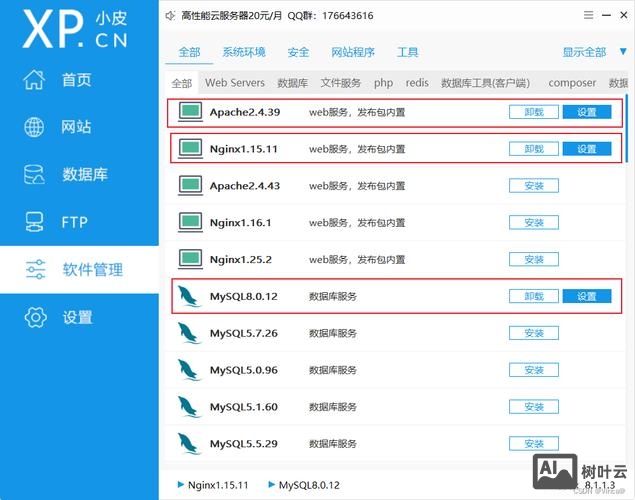
Task: Click the MySQL5.0.96 dolphin icon
Action: point(189,370)
